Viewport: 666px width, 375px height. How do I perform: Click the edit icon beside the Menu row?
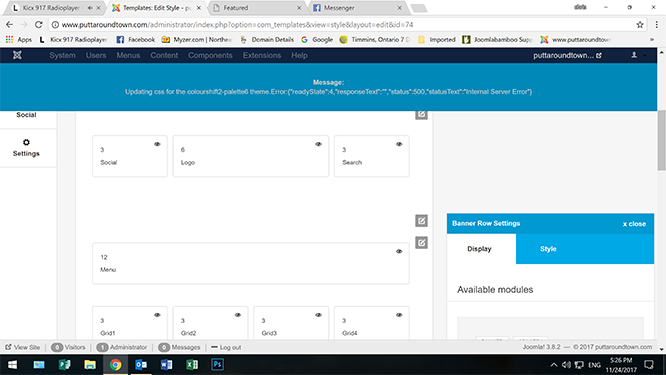coord(421,243)
